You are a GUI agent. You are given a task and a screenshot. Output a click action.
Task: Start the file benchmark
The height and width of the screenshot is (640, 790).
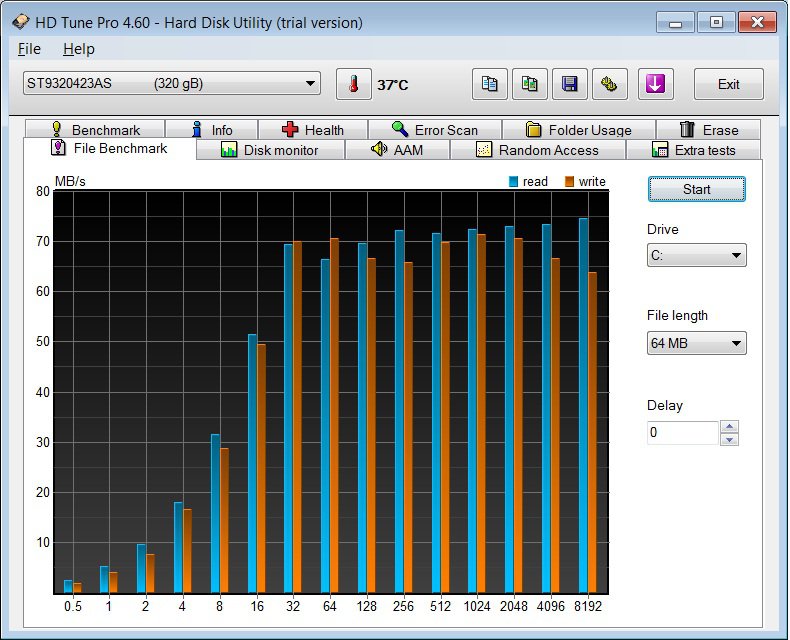pyautogui.click(x=696, y=189)
